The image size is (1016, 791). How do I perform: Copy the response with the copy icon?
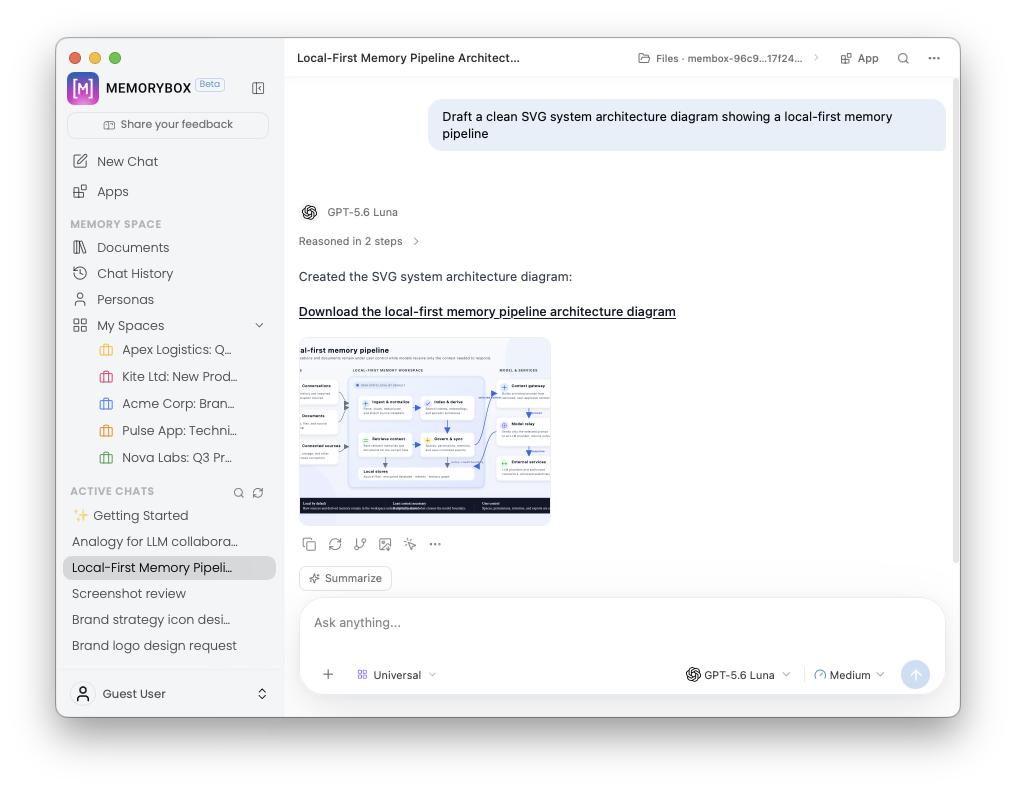coord(309,544)
